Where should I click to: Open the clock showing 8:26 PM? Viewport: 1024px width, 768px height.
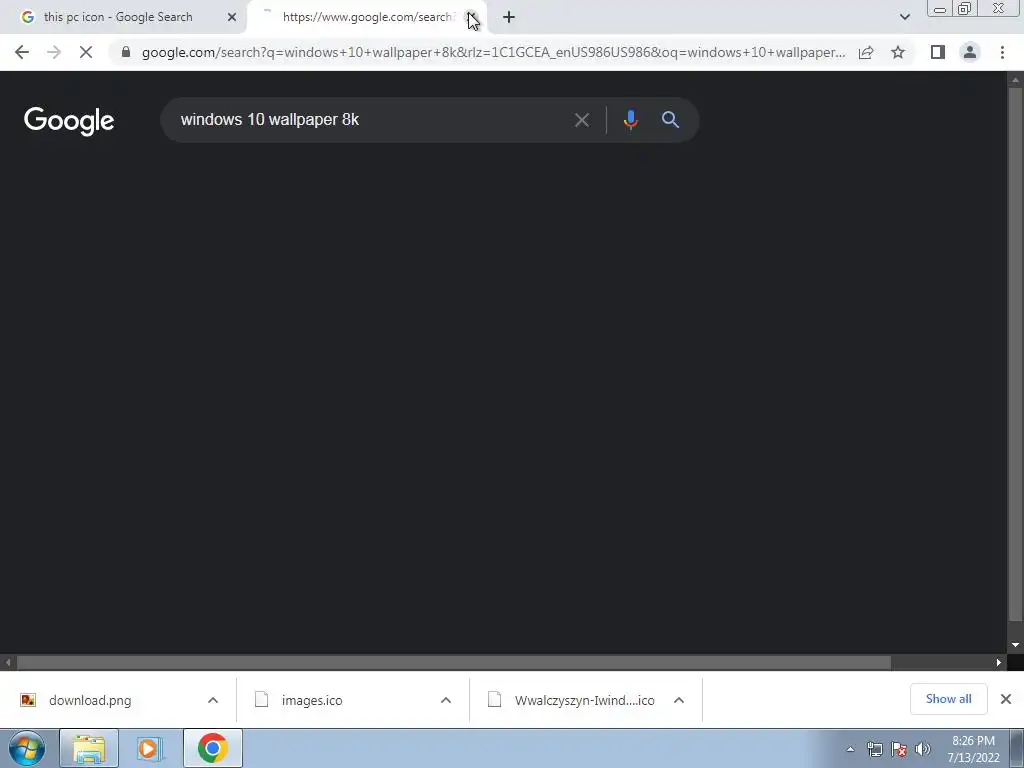pos(973,749)
